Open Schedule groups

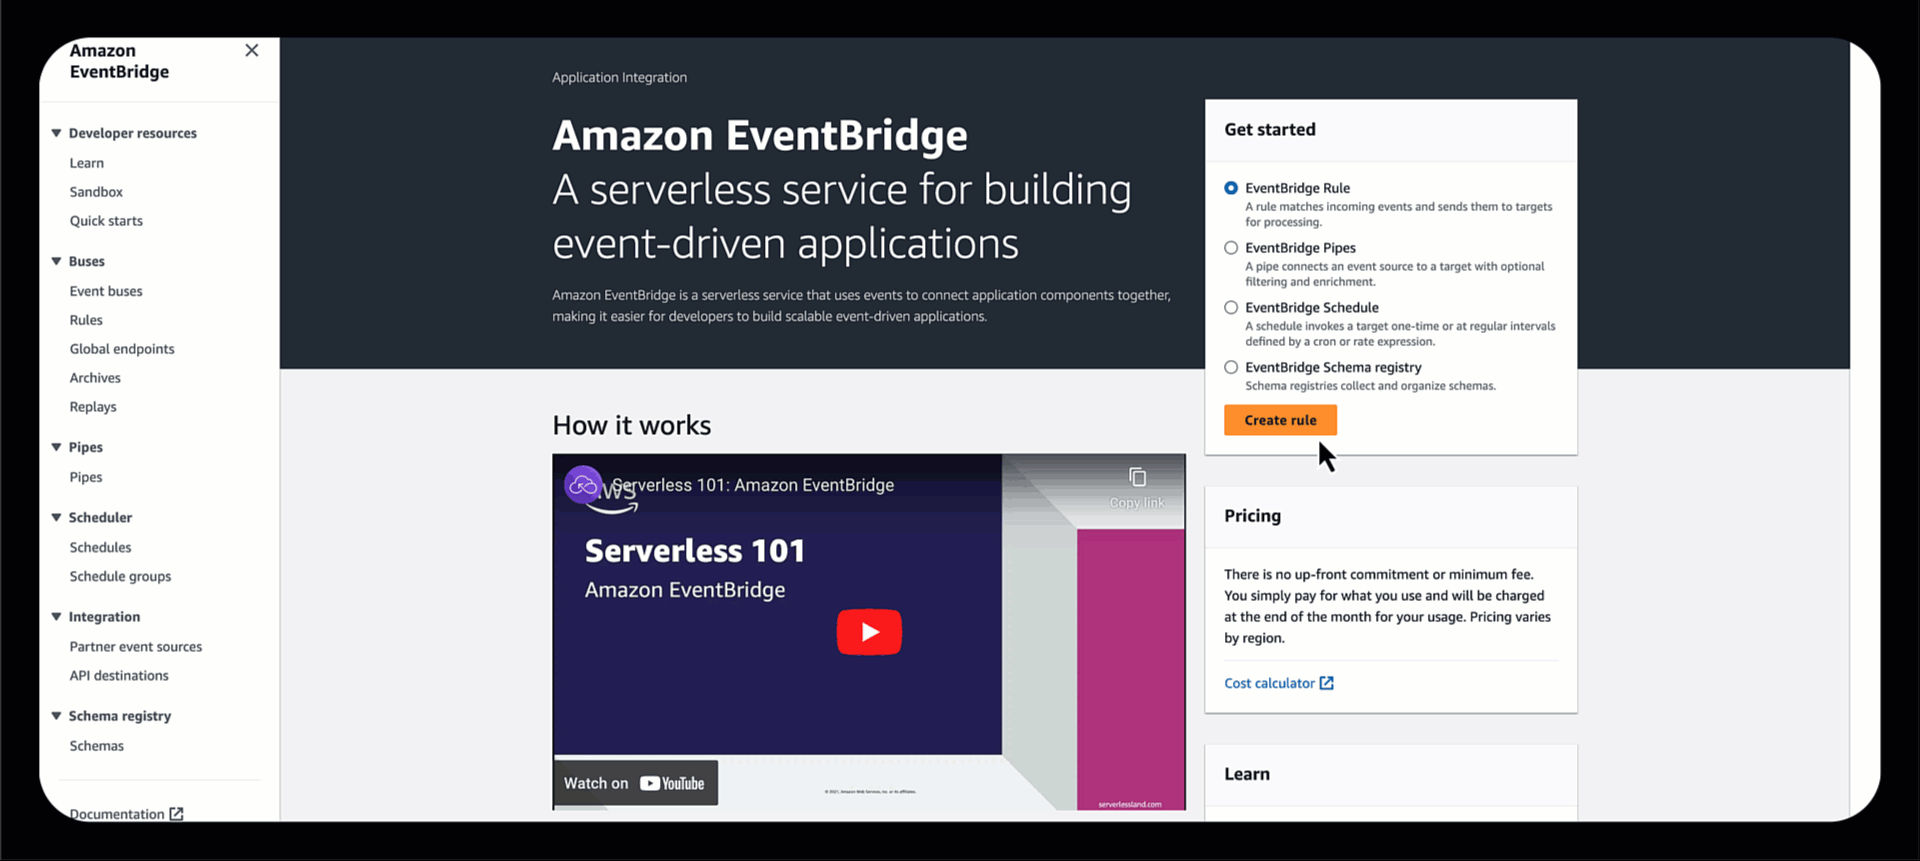(x=120, y=576)
